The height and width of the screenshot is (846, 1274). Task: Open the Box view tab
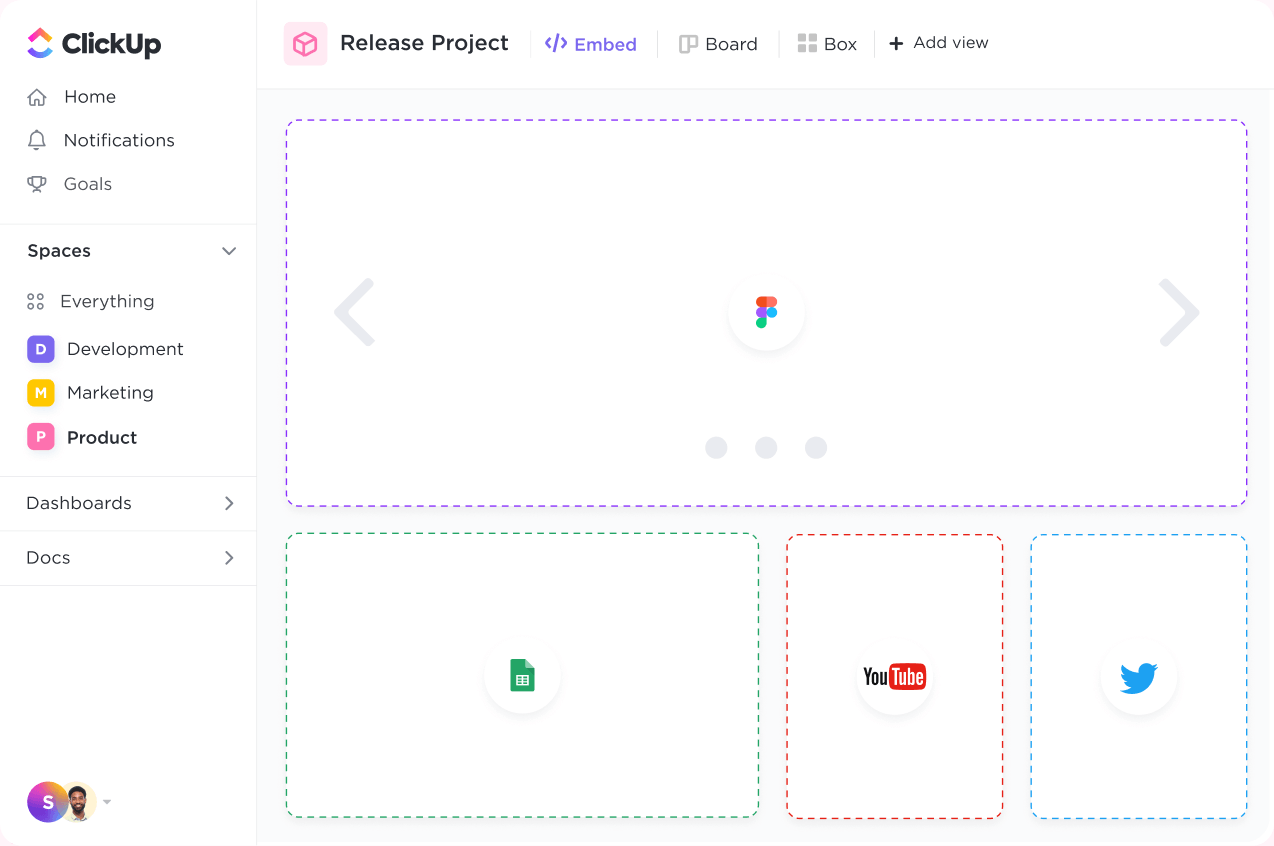(826, 43)
